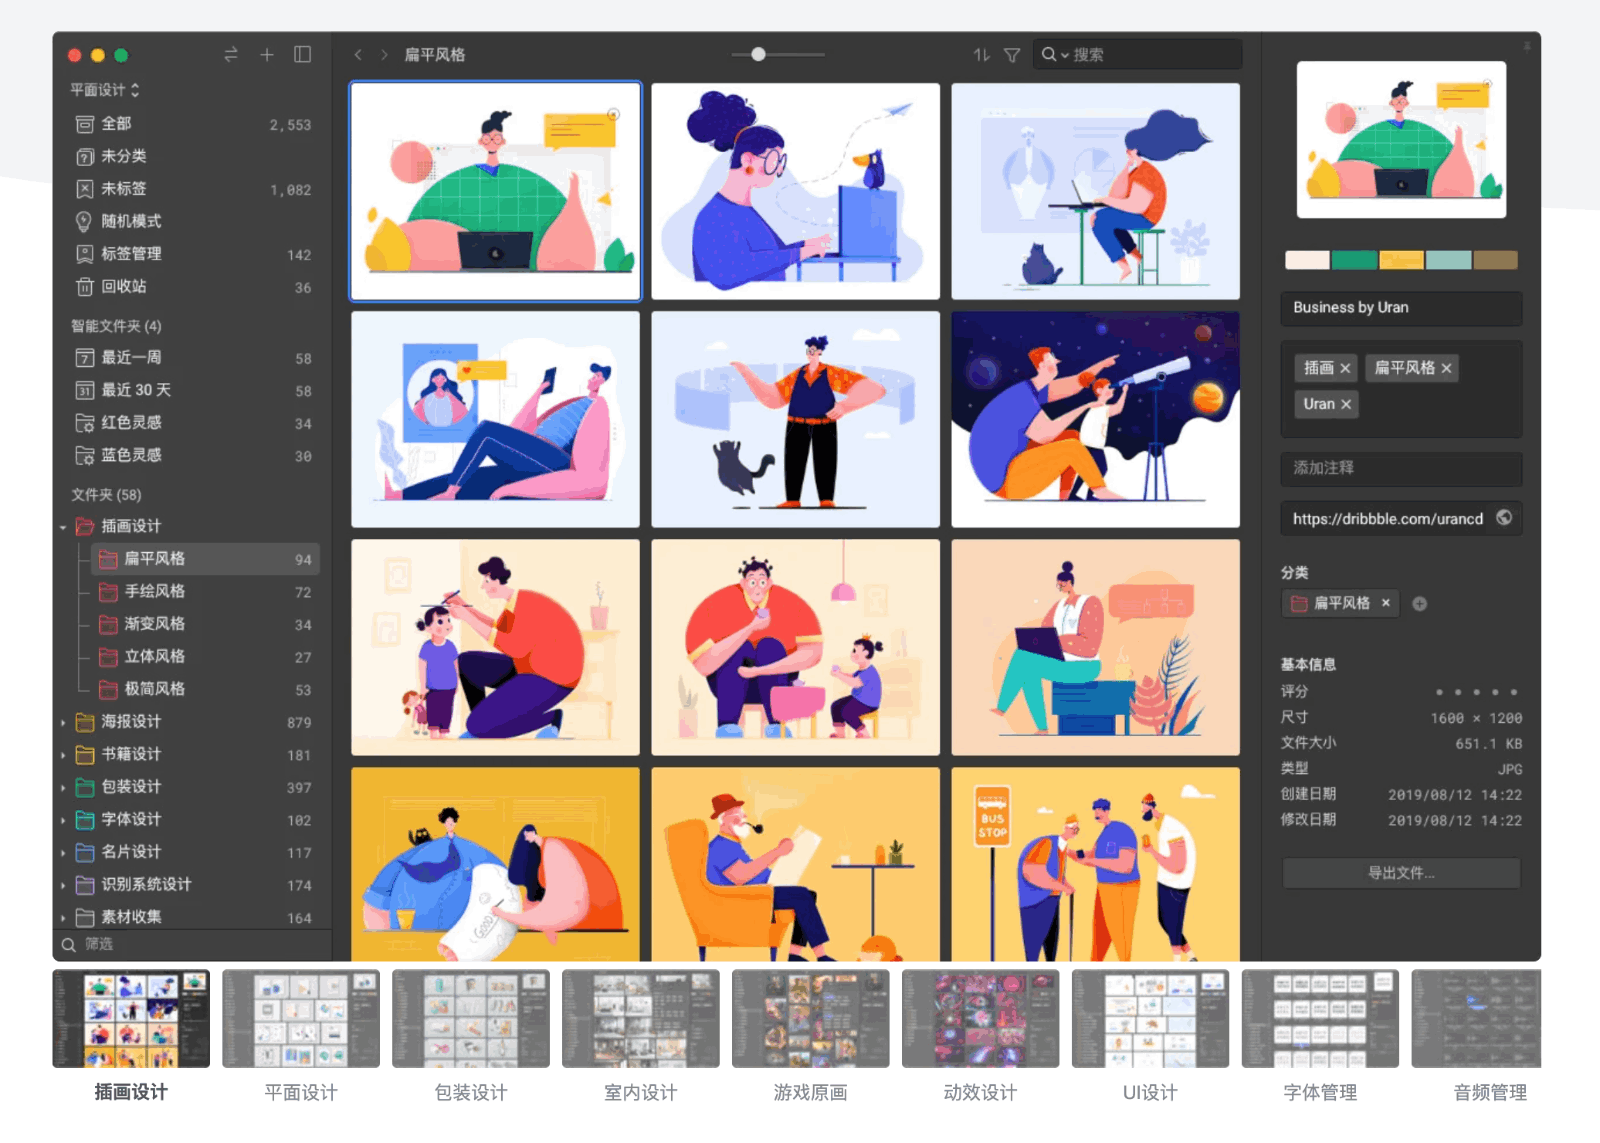1600x1143 pixels.
Task: Expand the 海报设计 folder
Action: [x=63, y=722]
